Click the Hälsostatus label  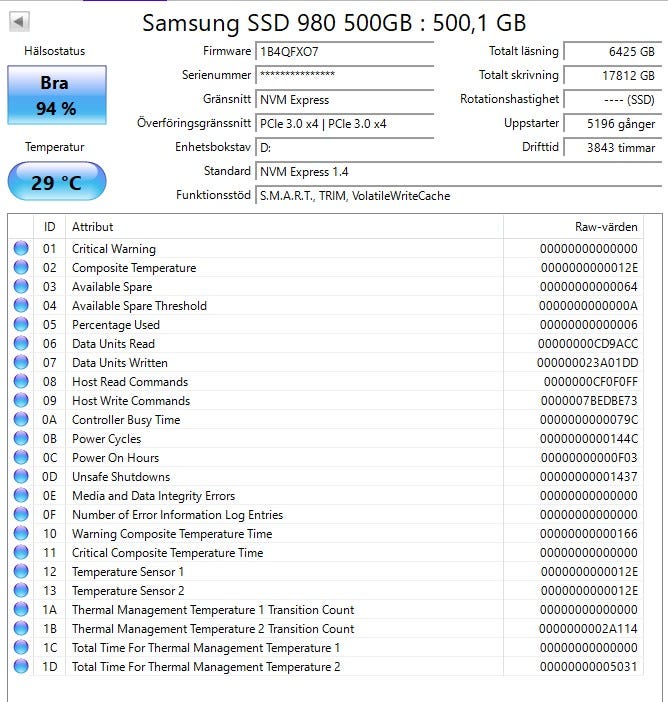pos(55,51)
